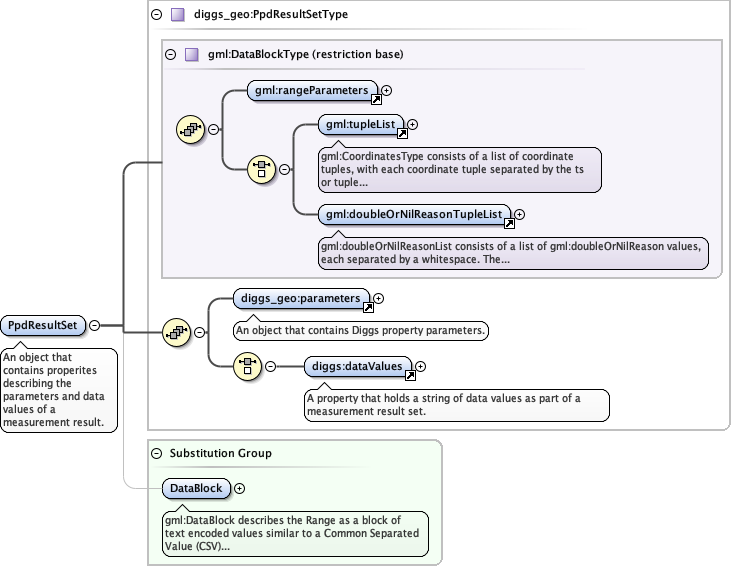Expand the DataBlock element
The image size is (732, 567).
click(239, 488)
